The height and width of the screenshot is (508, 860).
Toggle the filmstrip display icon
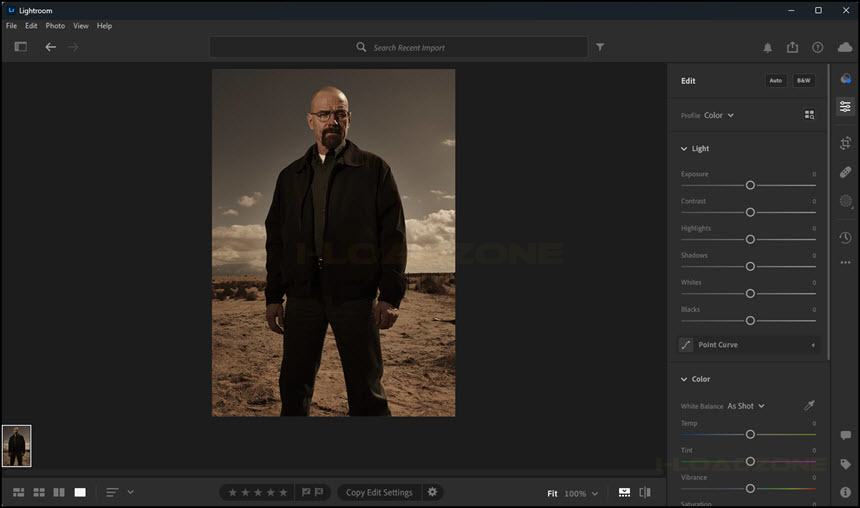pyautogui.click(x=624, y=492)
